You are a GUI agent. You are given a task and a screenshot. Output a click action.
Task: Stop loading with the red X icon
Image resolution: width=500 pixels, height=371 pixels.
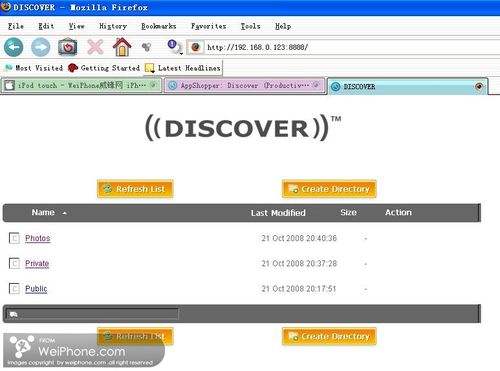(x=95, y=47)
